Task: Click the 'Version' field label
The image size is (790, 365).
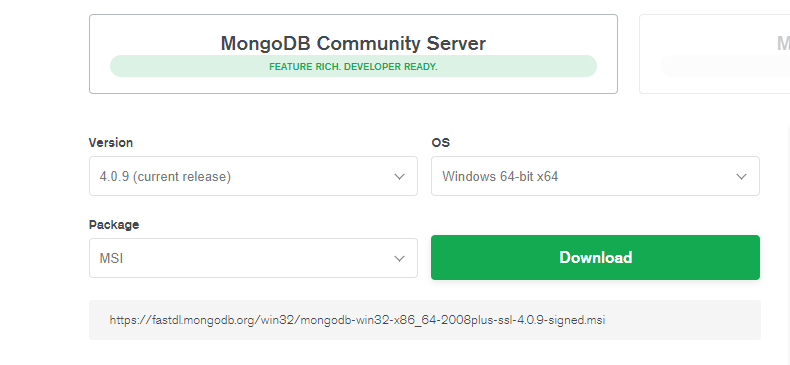Action: (x=111, y=143)
